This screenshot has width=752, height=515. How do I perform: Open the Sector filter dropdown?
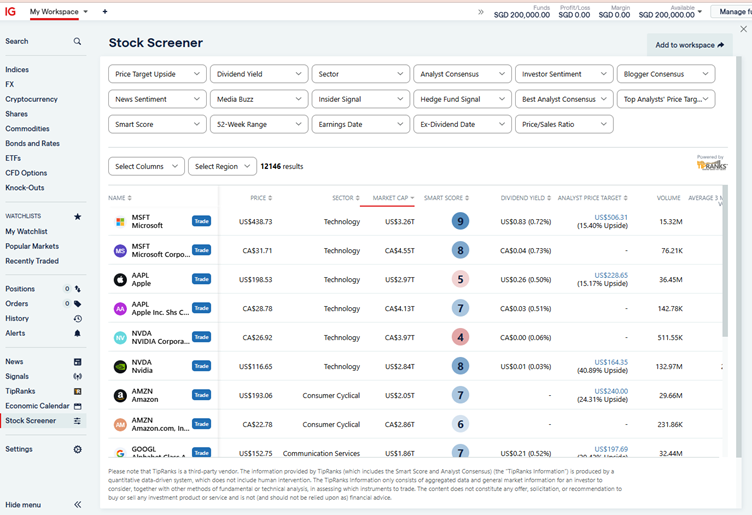[361, 74]
